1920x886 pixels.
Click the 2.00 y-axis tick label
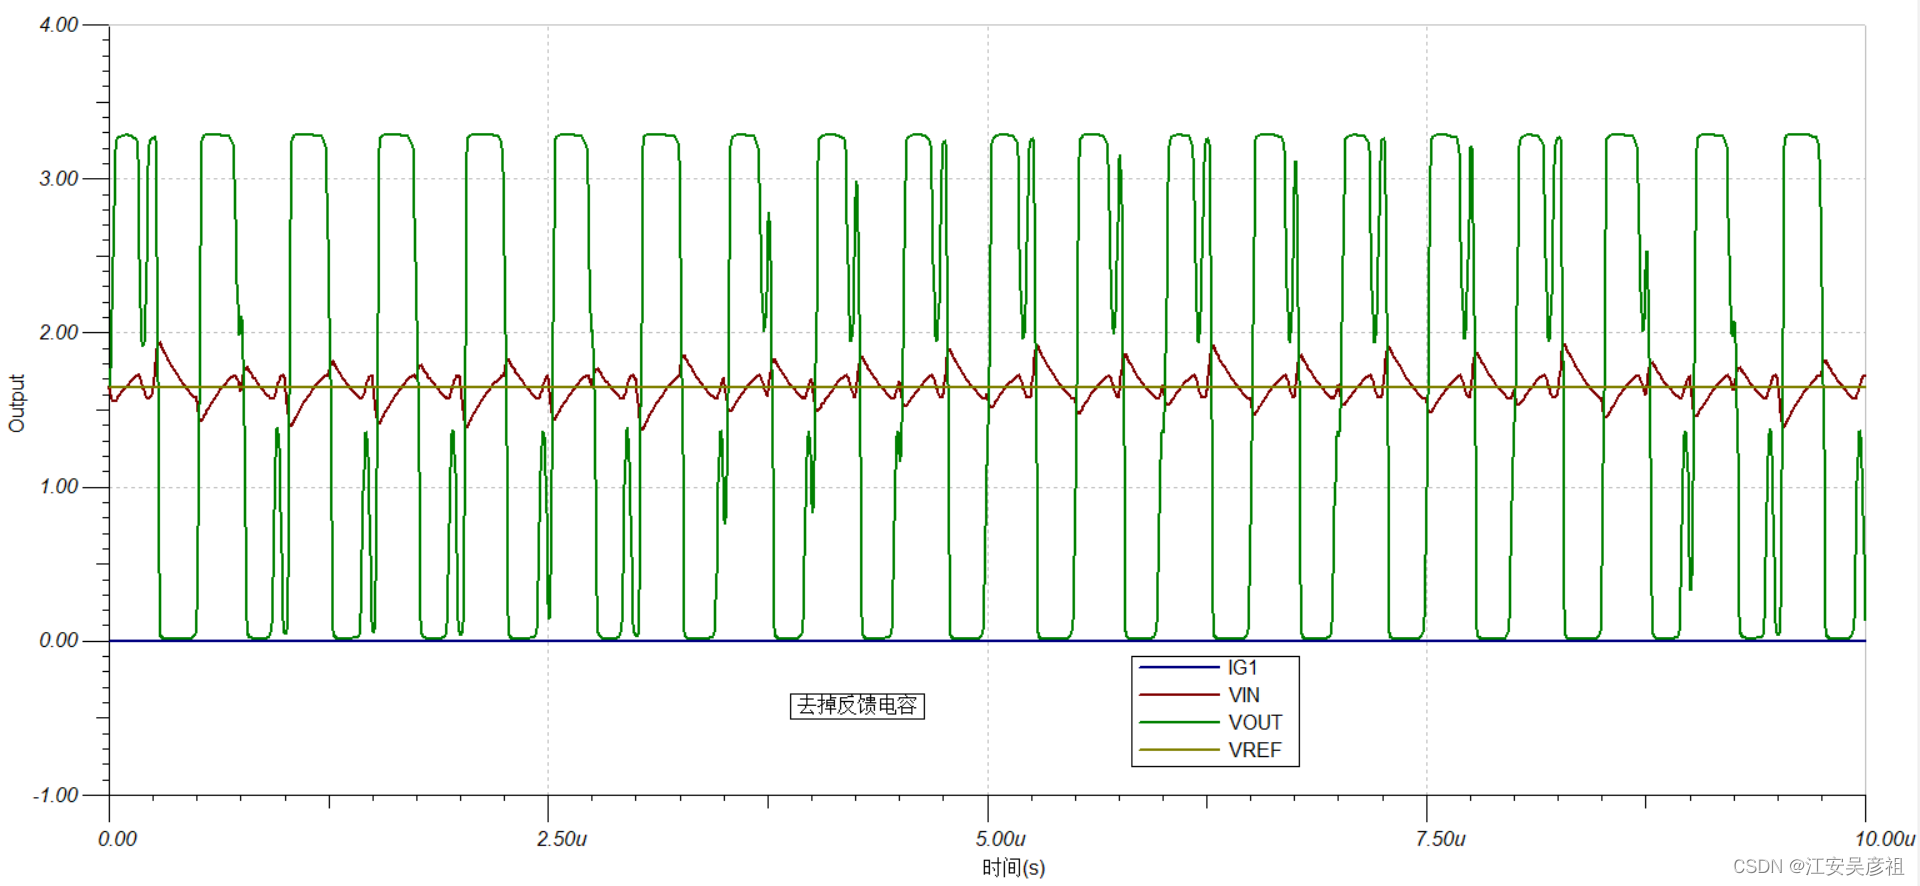[x=59, y=333]
